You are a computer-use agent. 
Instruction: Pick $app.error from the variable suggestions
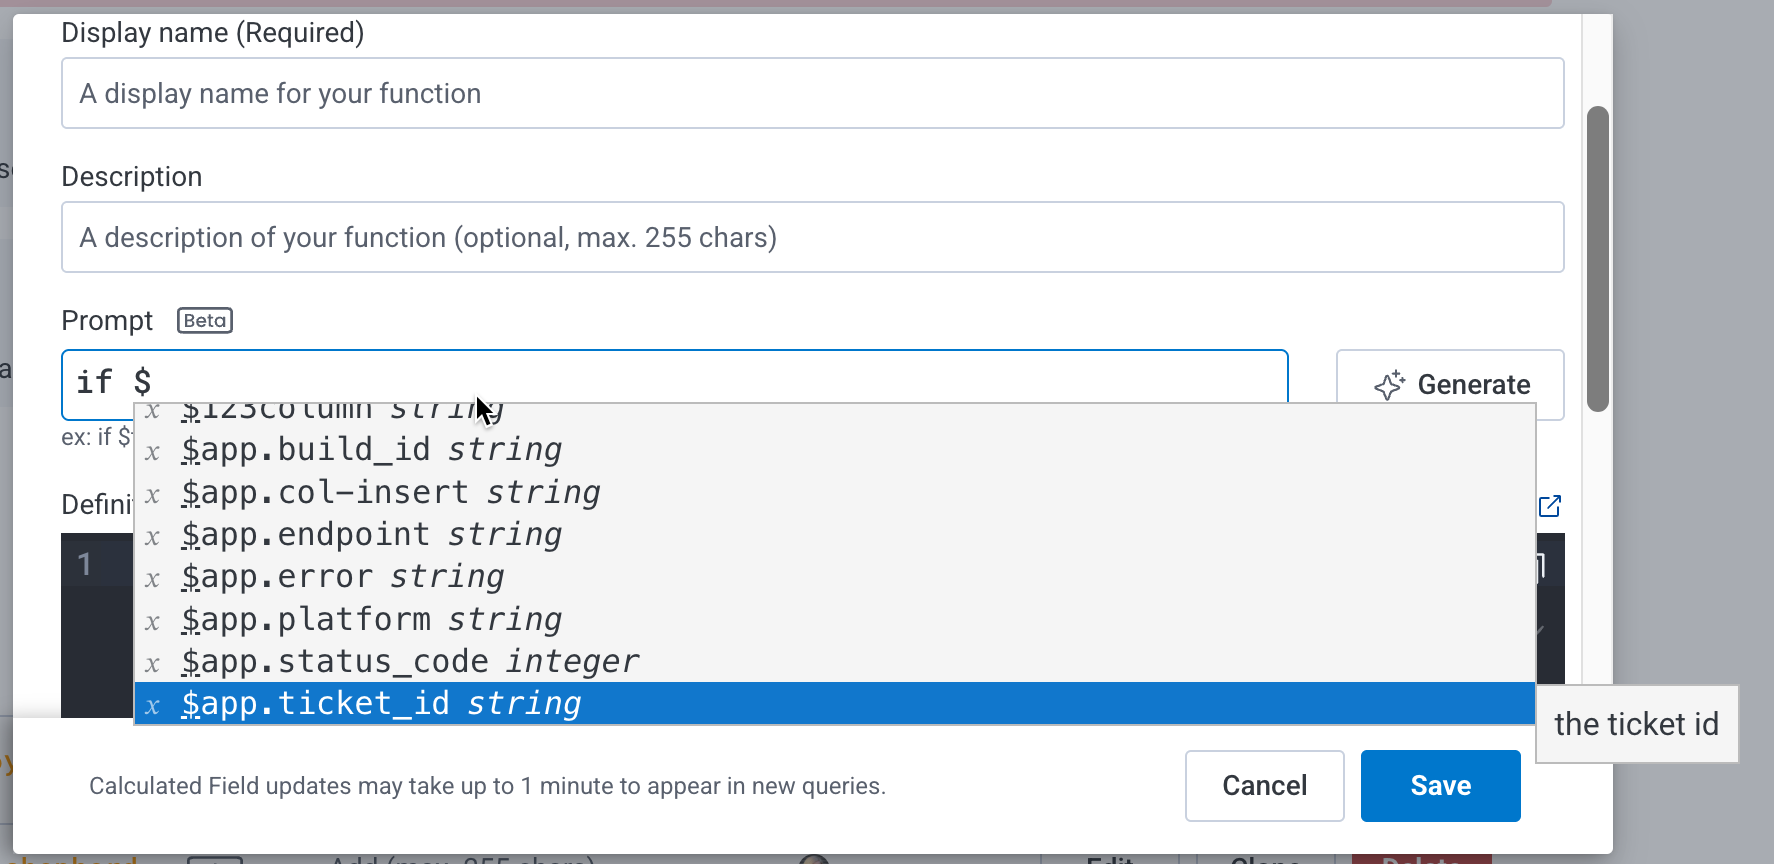pos(340,578)
